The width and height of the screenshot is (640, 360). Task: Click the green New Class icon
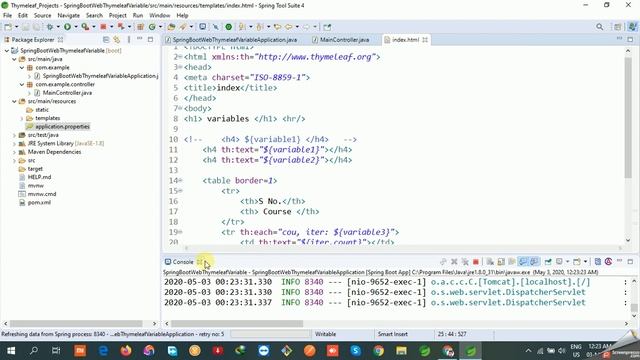[152, 27]
